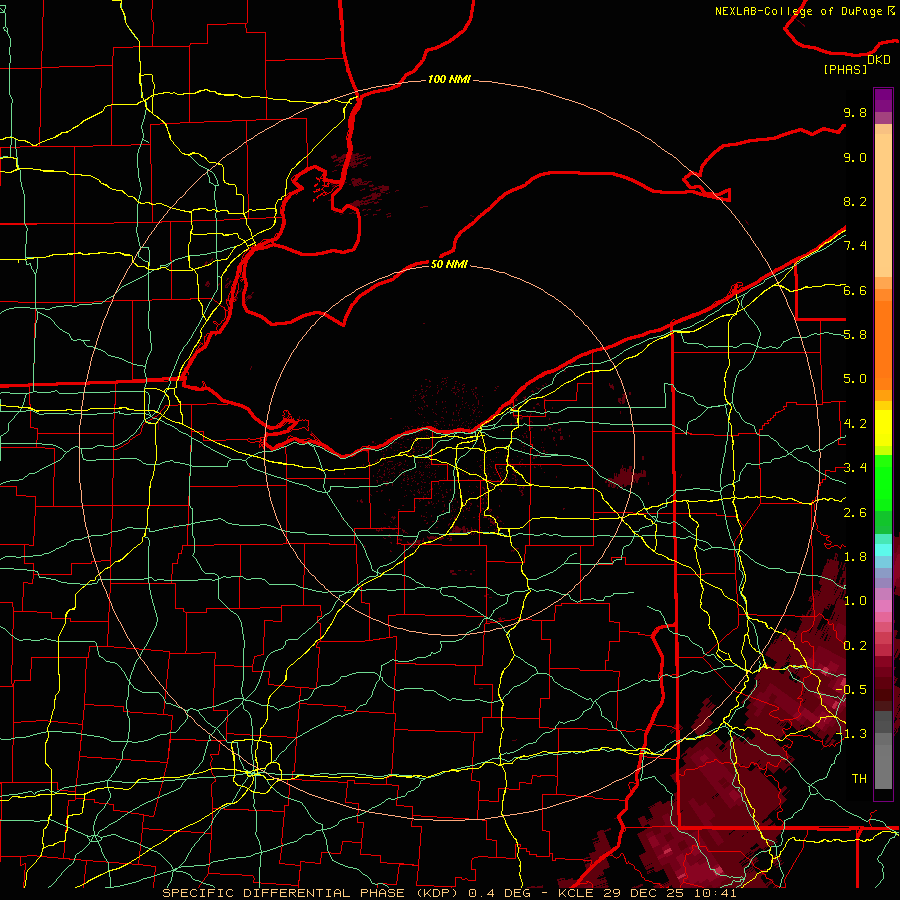Select the 100 NMI range ring label
900x900 pixels.
[x=449, y=79]
